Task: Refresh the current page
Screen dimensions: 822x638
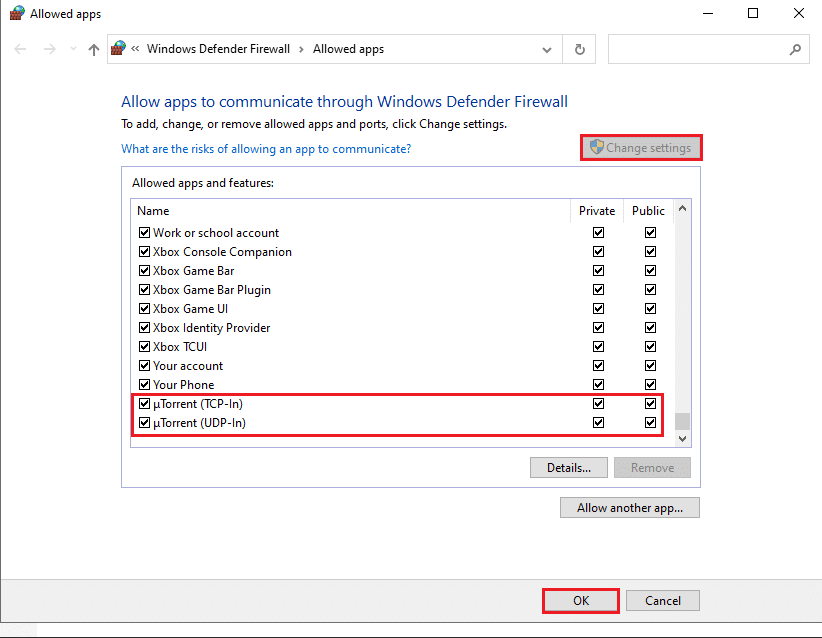Action: [579, 48]
